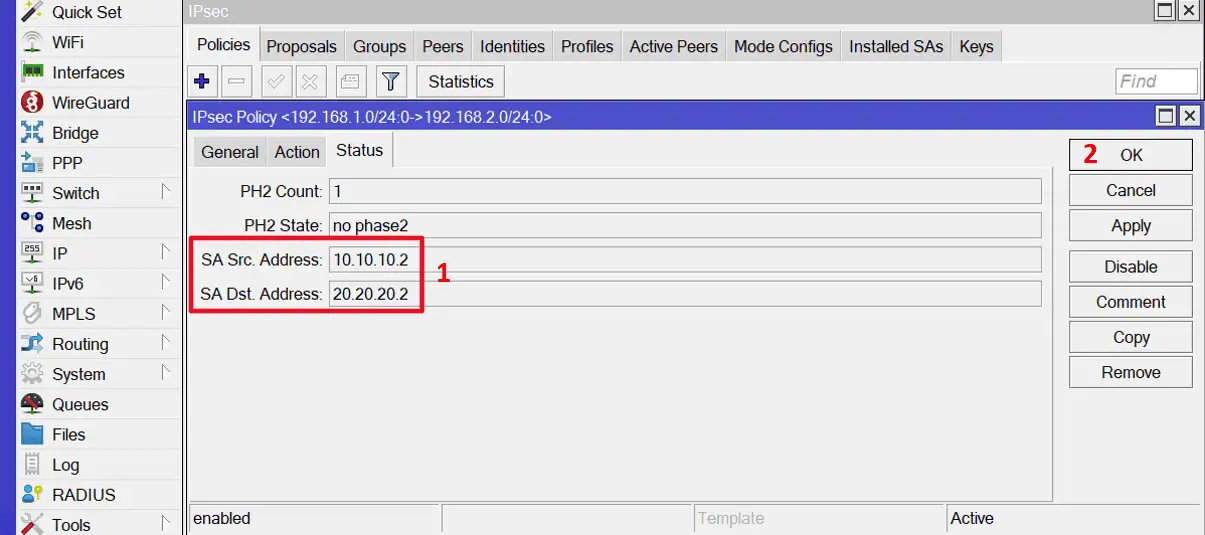This screenshot has height=535, width=1205.
Task: Switch to Active Peers tab
Action: click(x=674, y=46)
